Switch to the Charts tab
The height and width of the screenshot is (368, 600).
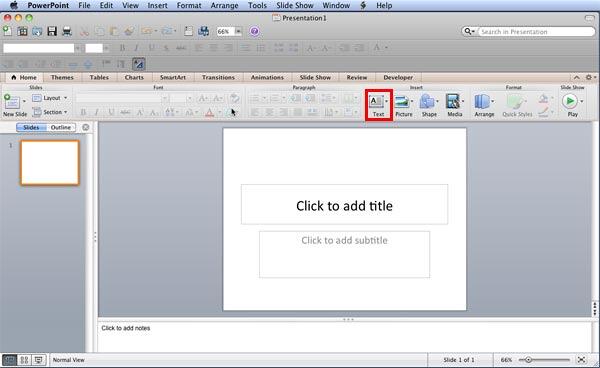[x=134, y=77]
